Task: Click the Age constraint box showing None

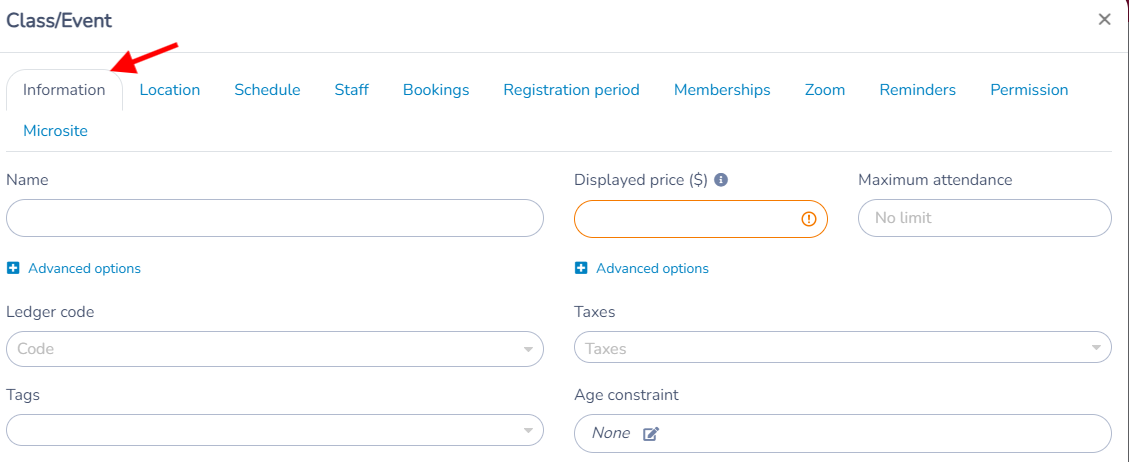Action: point(843,433)
